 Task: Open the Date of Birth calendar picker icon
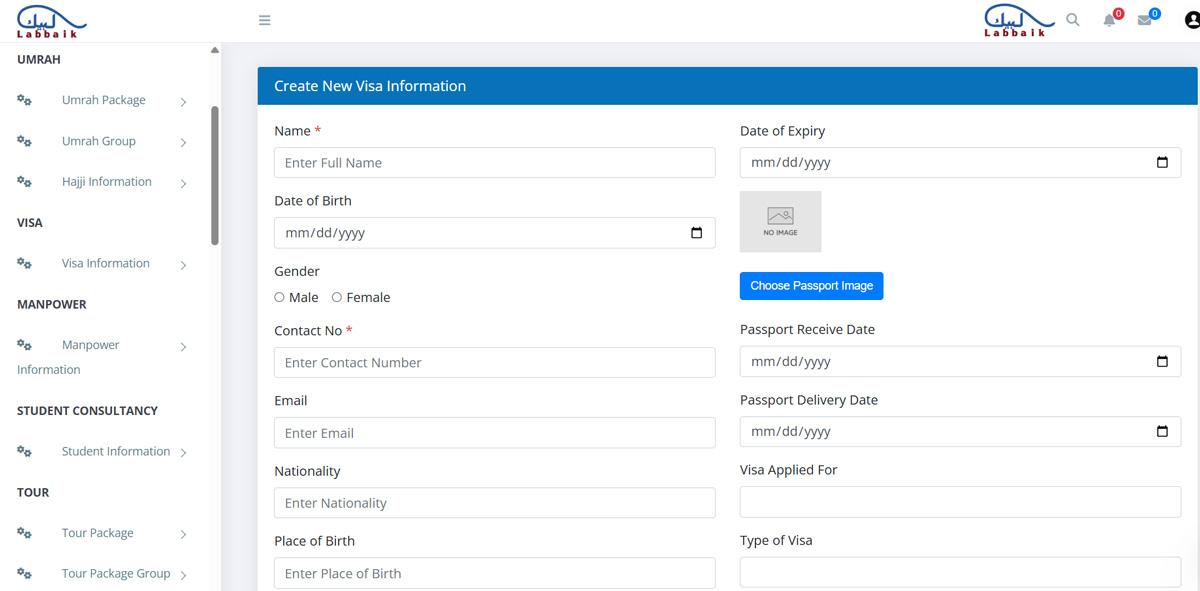tap(697, 233)
